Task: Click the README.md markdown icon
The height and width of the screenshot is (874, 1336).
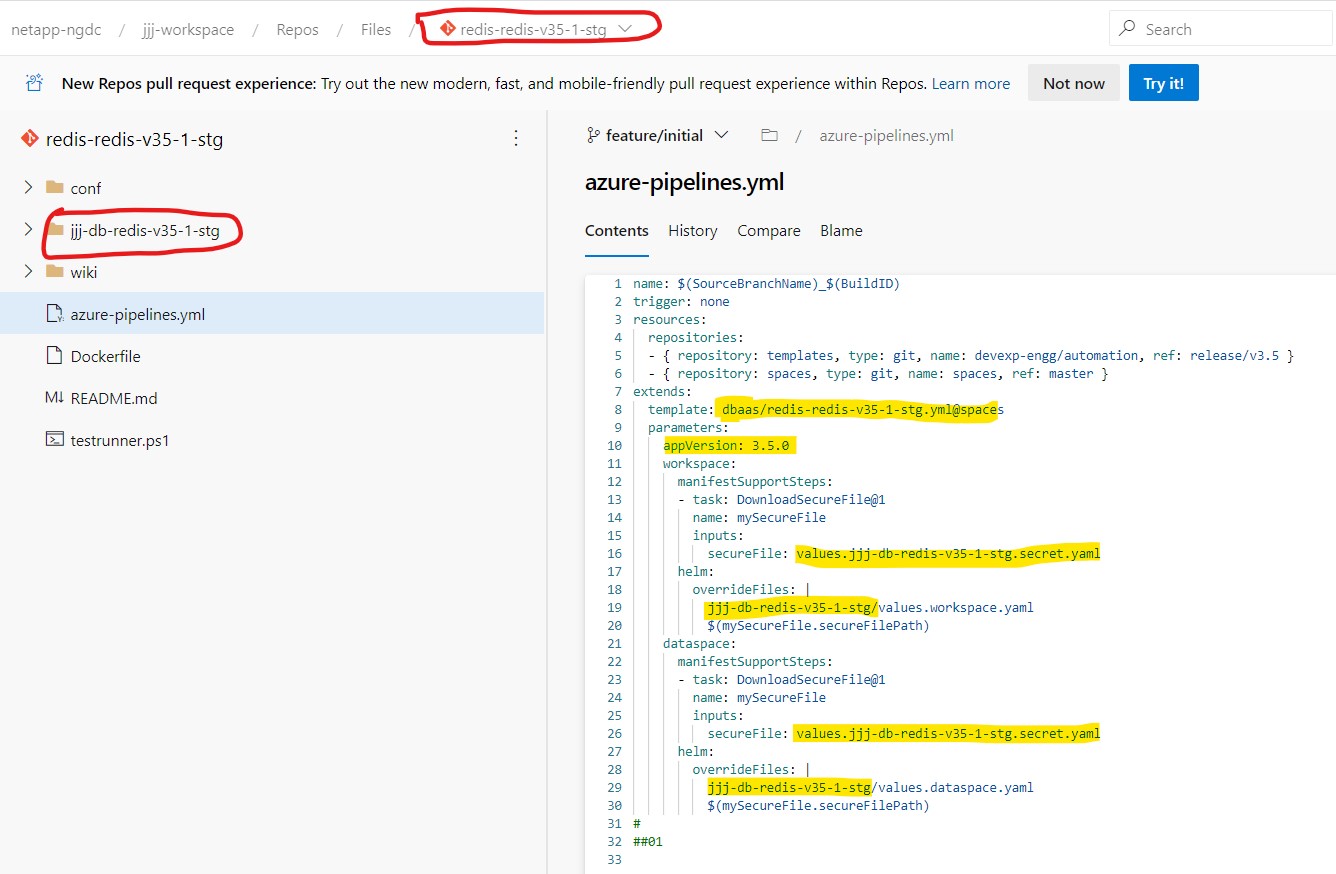Action: point(54,398)
